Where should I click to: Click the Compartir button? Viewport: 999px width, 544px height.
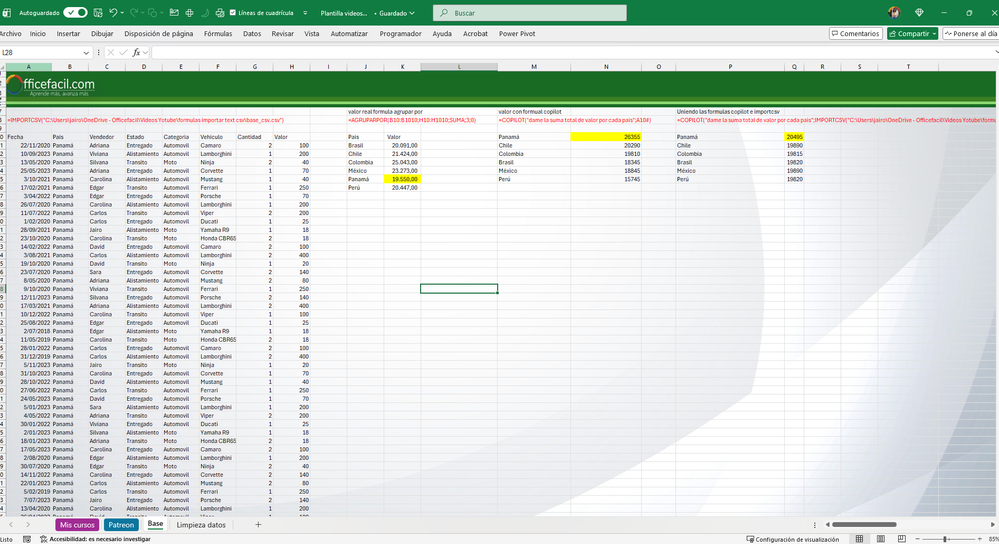click(x=912, y=34)
